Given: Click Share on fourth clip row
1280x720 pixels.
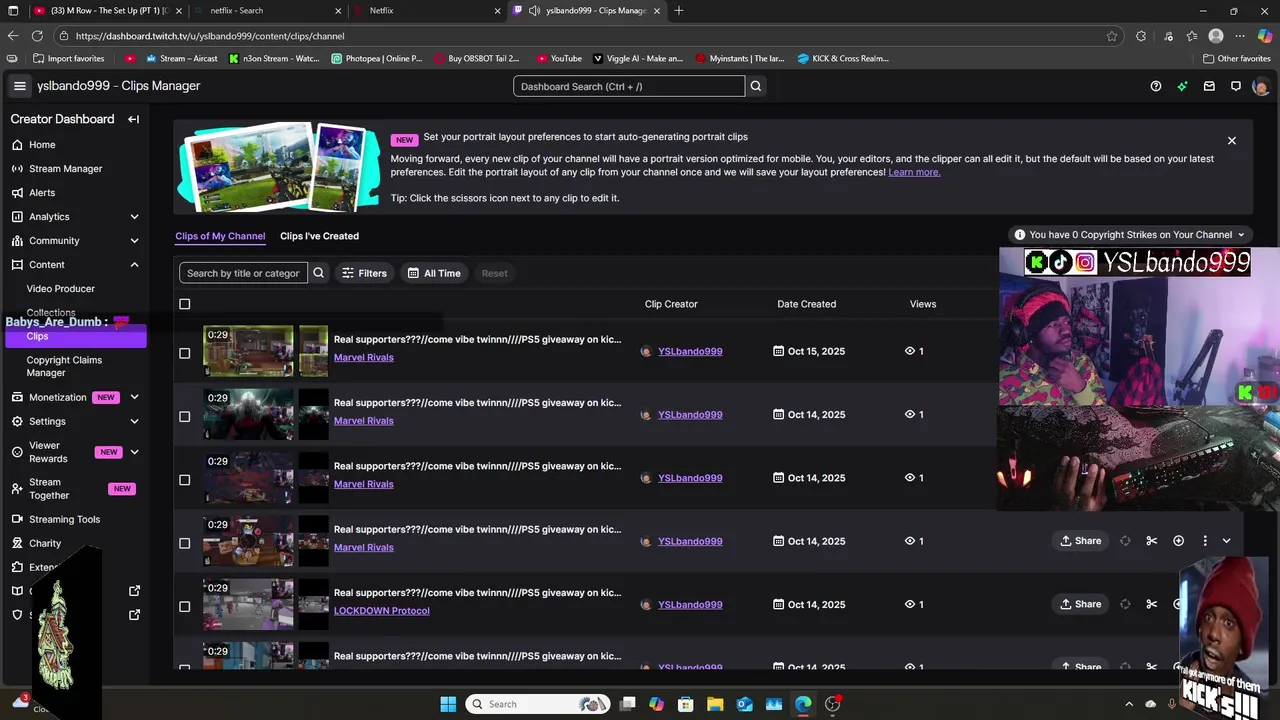Looking at the screenshot, I should point(1081,541).
